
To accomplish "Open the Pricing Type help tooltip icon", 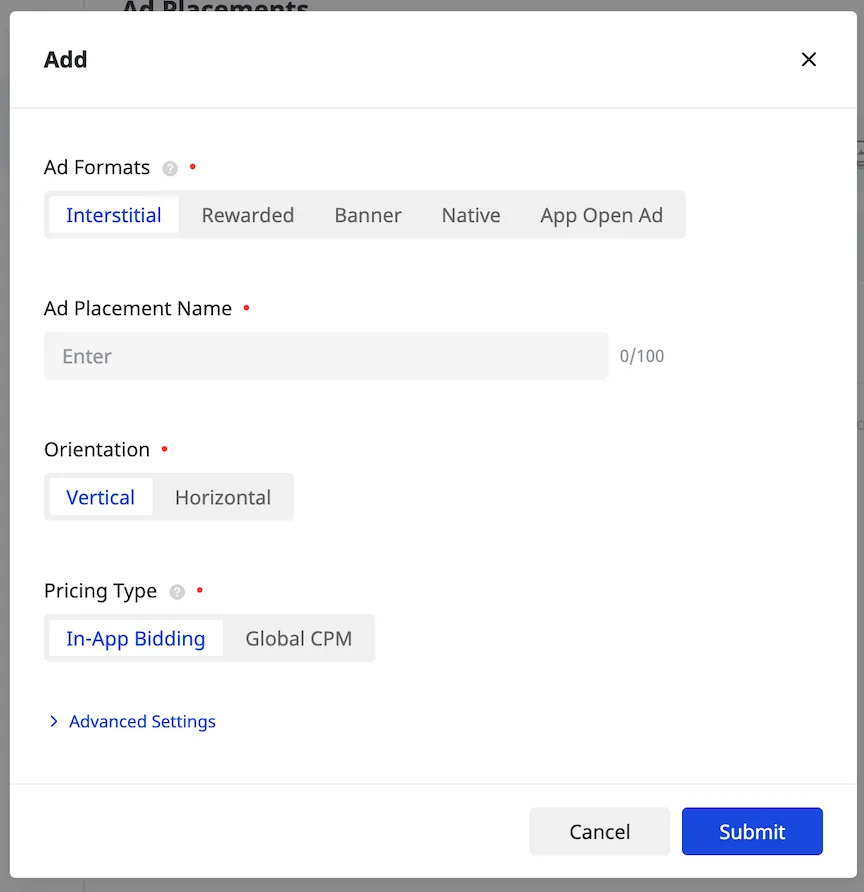I will tap(177, 591).
